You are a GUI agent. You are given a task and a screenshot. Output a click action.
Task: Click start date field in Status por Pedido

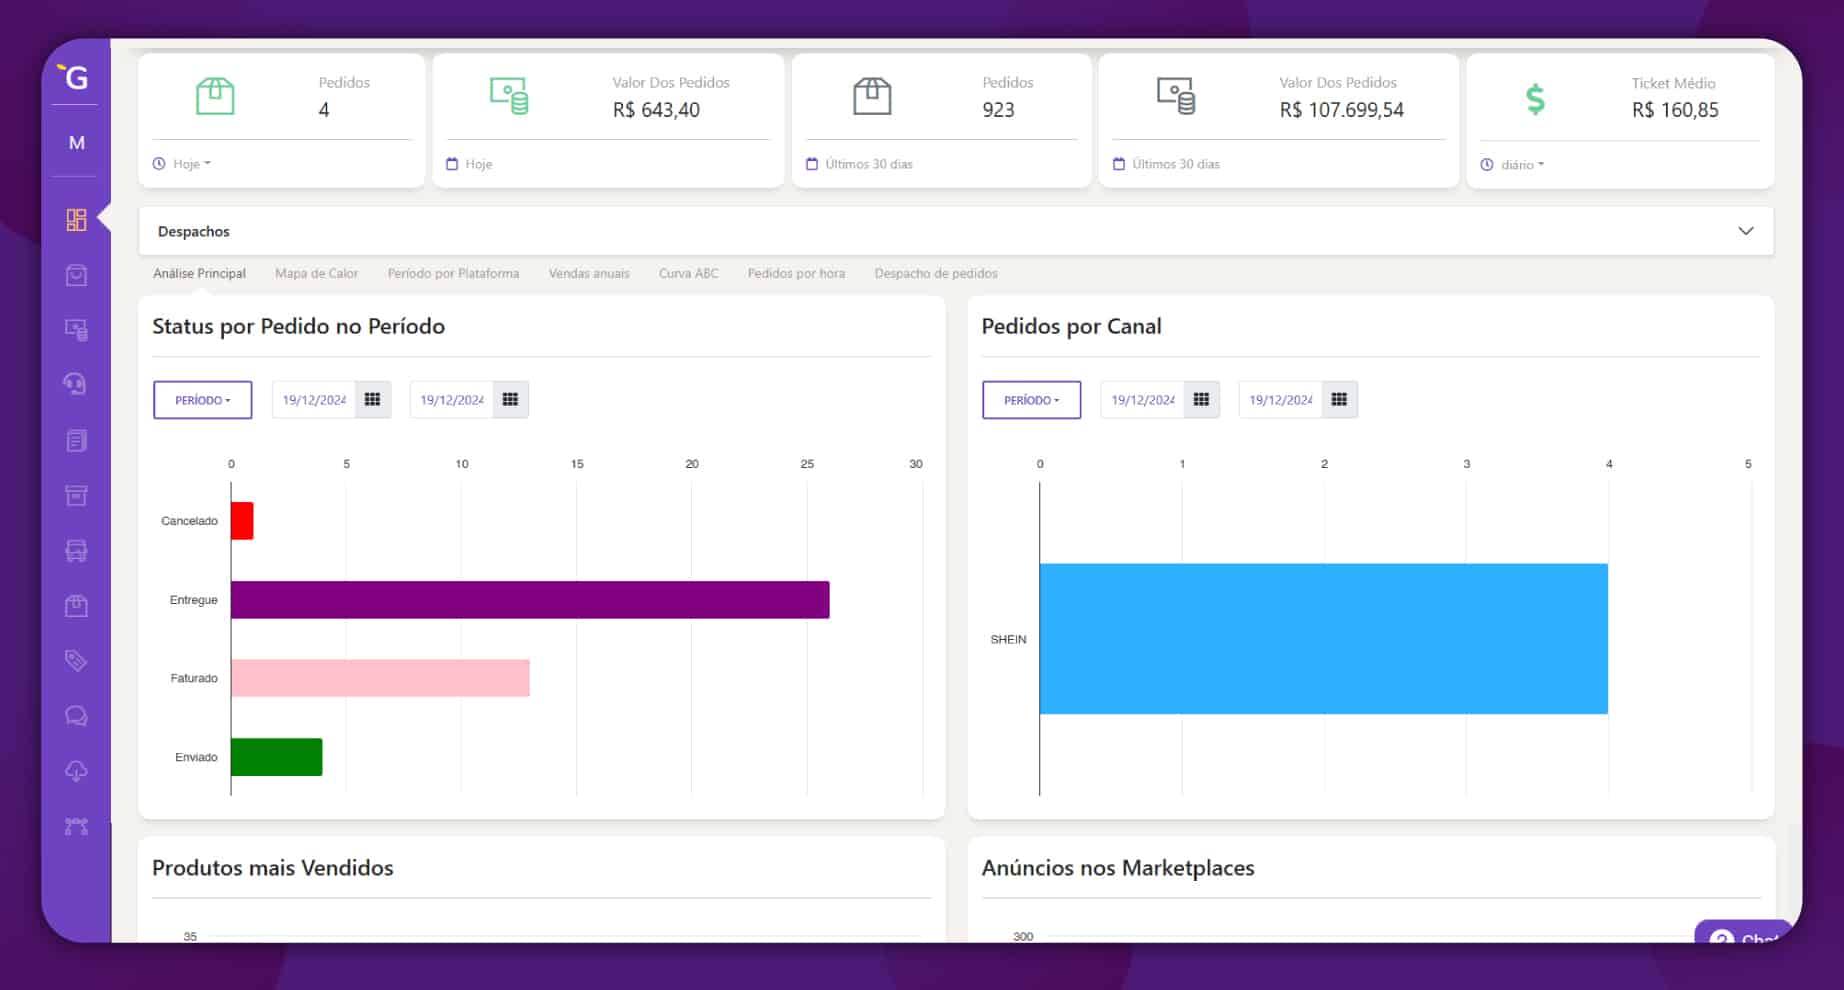click(x=314, y=400)
